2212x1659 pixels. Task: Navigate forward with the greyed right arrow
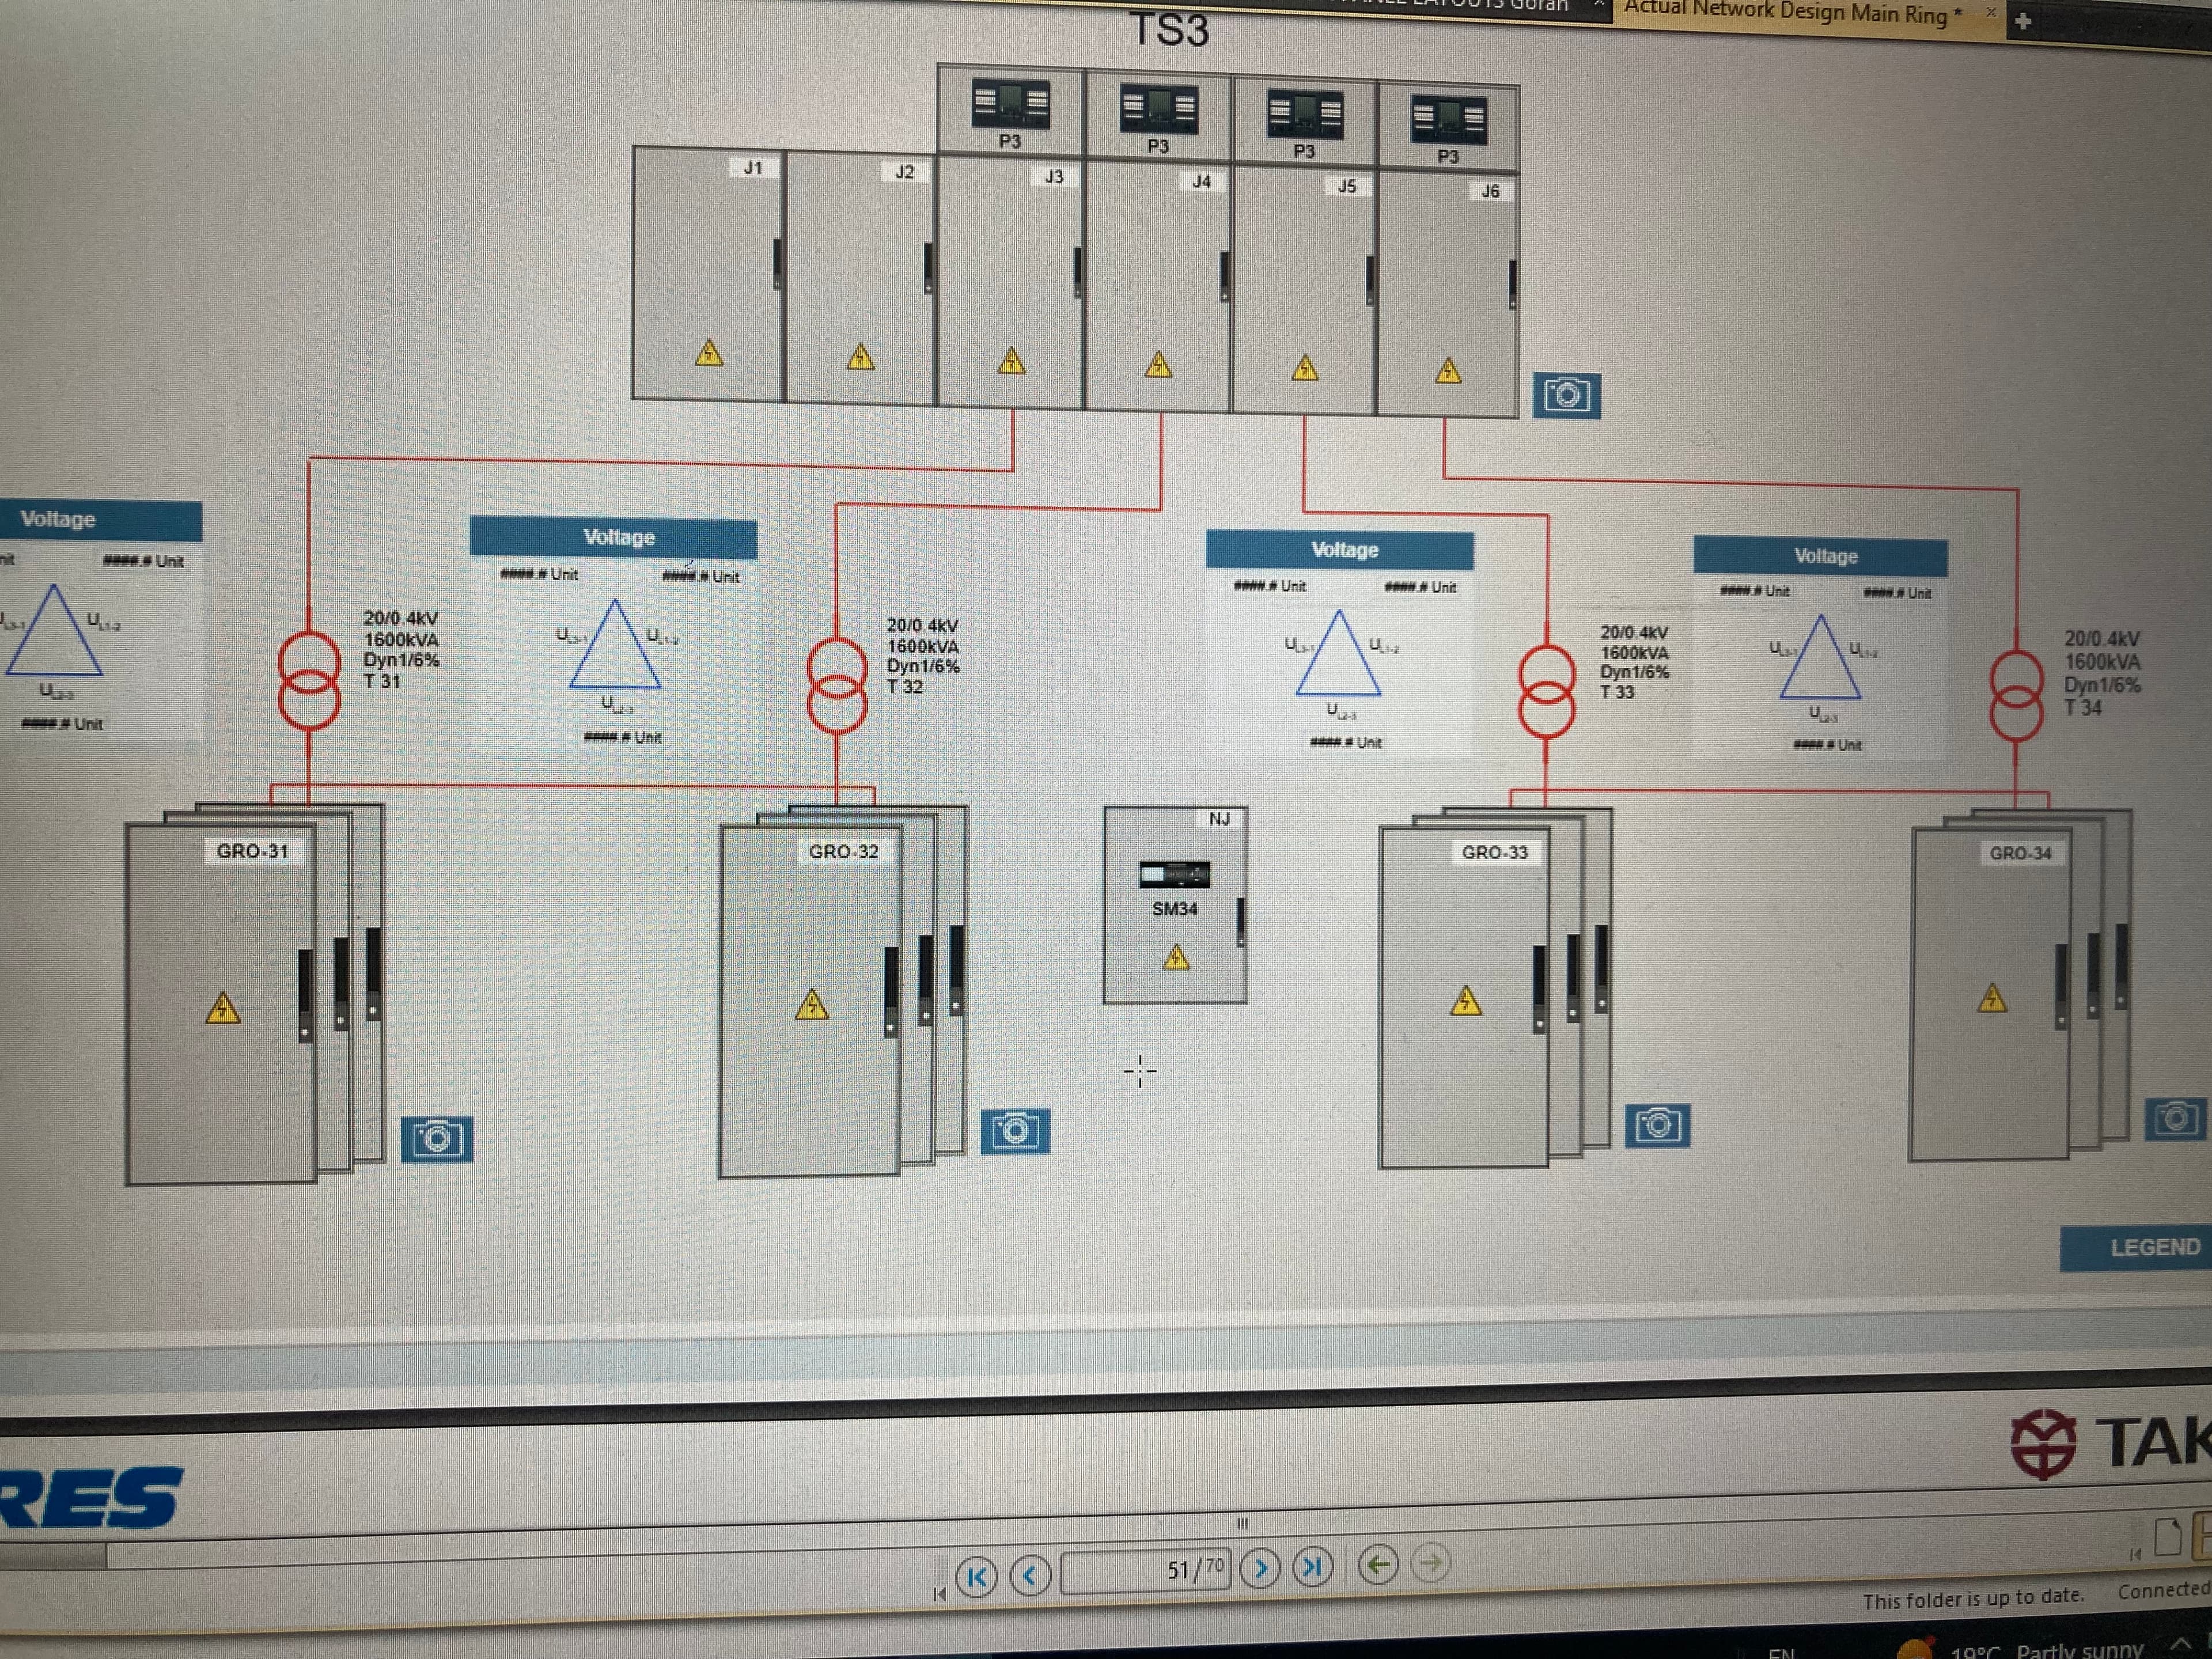(x=1431, y=1561)
